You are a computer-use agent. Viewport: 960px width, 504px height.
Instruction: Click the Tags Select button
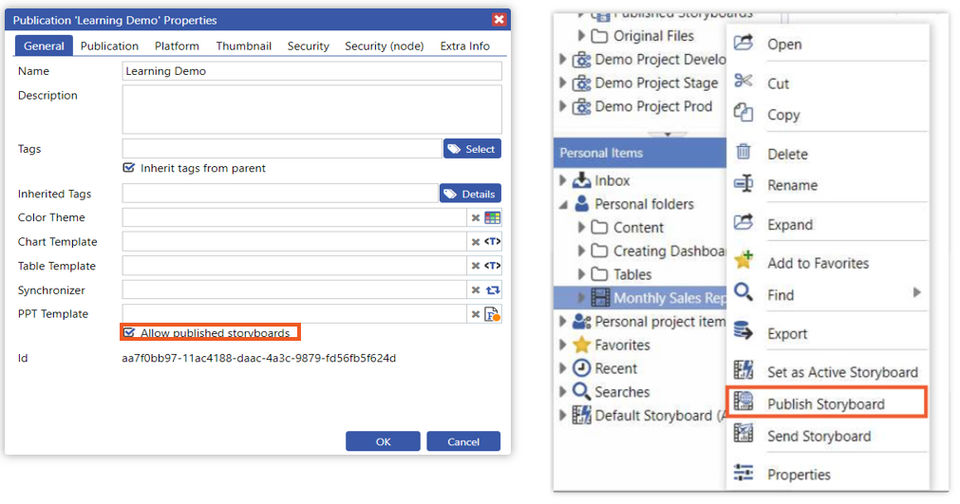(x=472, y=149)
